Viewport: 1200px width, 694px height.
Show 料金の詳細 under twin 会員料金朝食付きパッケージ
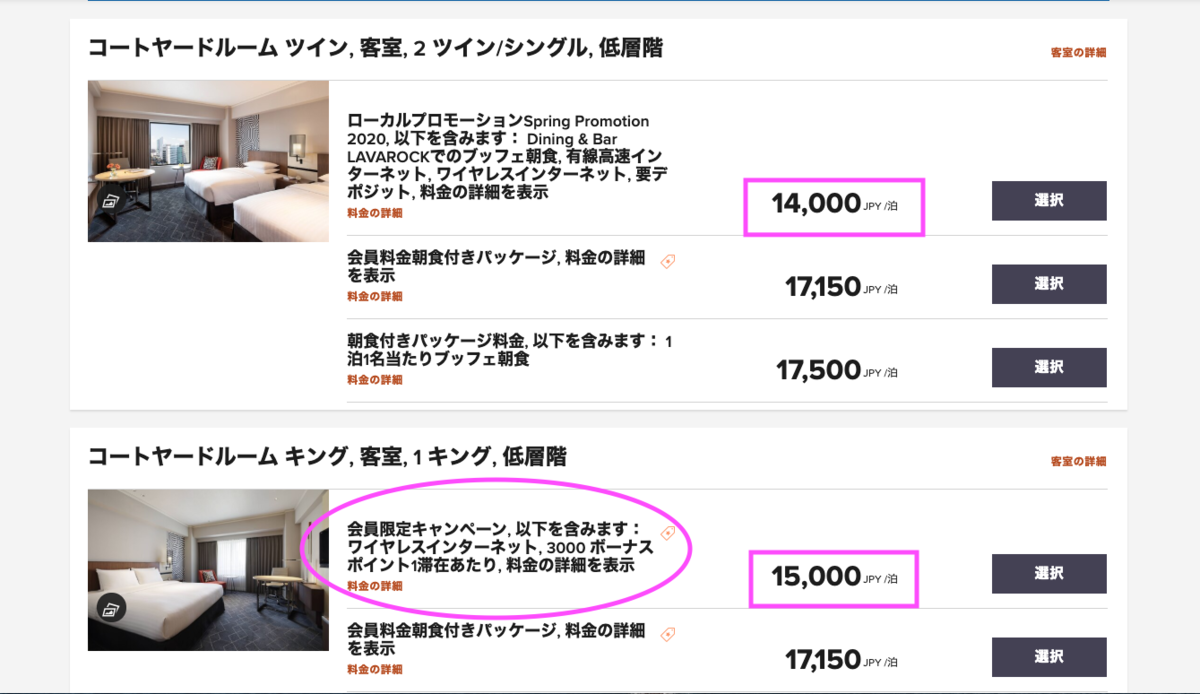[x=374, y=296]
